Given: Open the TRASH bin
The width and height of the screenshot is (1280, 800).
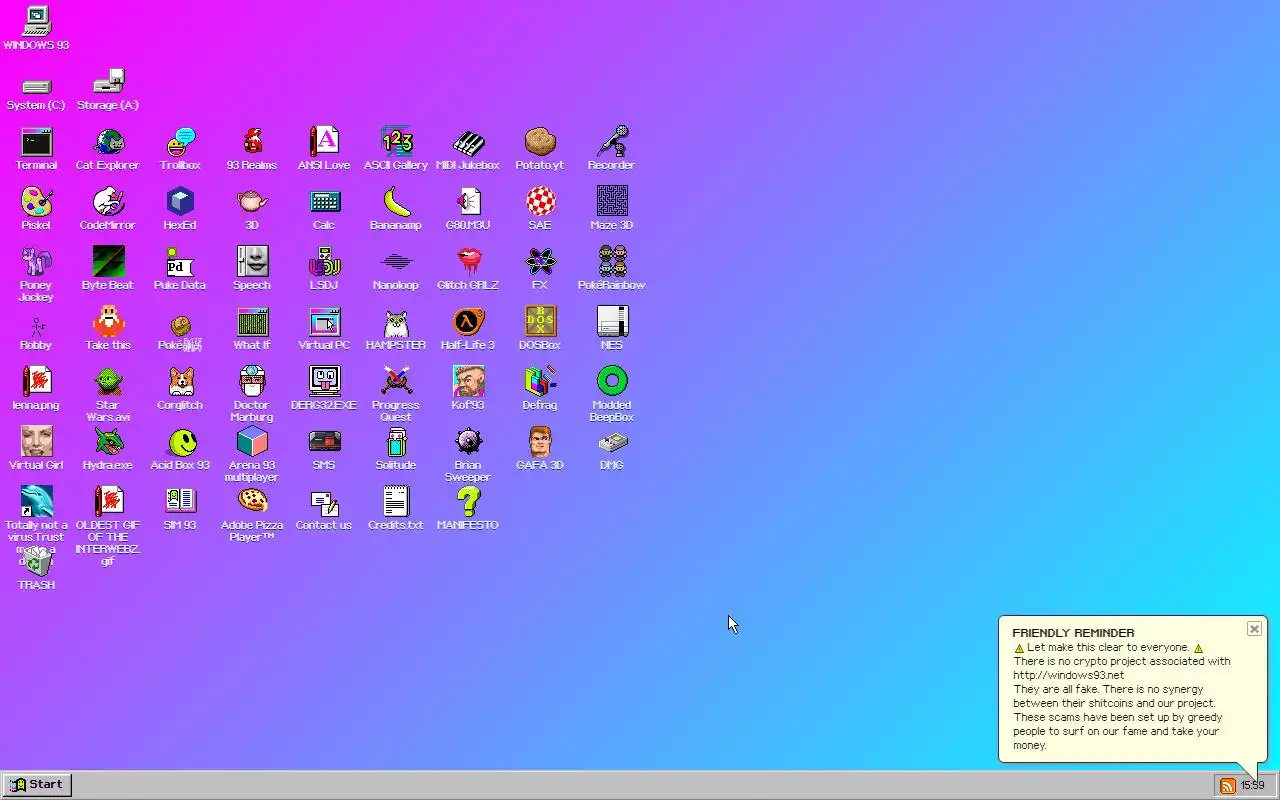Looking at the screenshot, I should [x=36, y=562].
